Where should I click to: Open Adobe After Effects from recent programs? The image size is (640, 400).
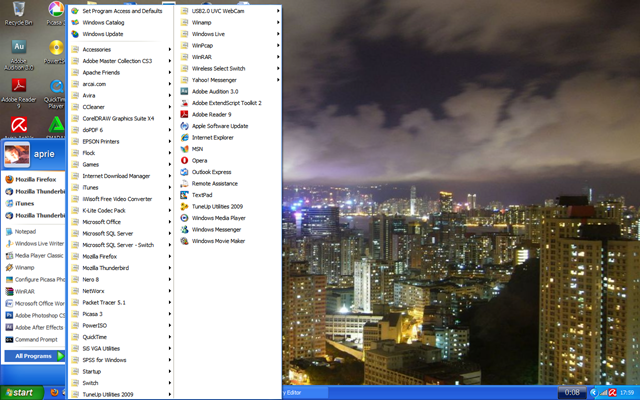click(x=34, y=327)
